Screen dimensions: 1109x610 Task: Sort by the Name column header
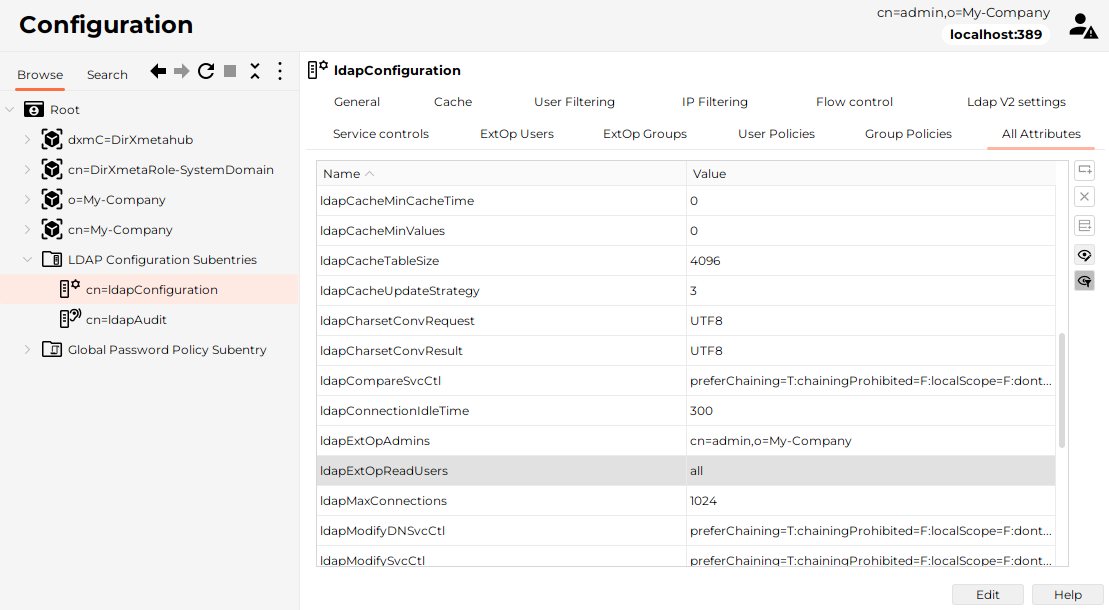[501, 173]
